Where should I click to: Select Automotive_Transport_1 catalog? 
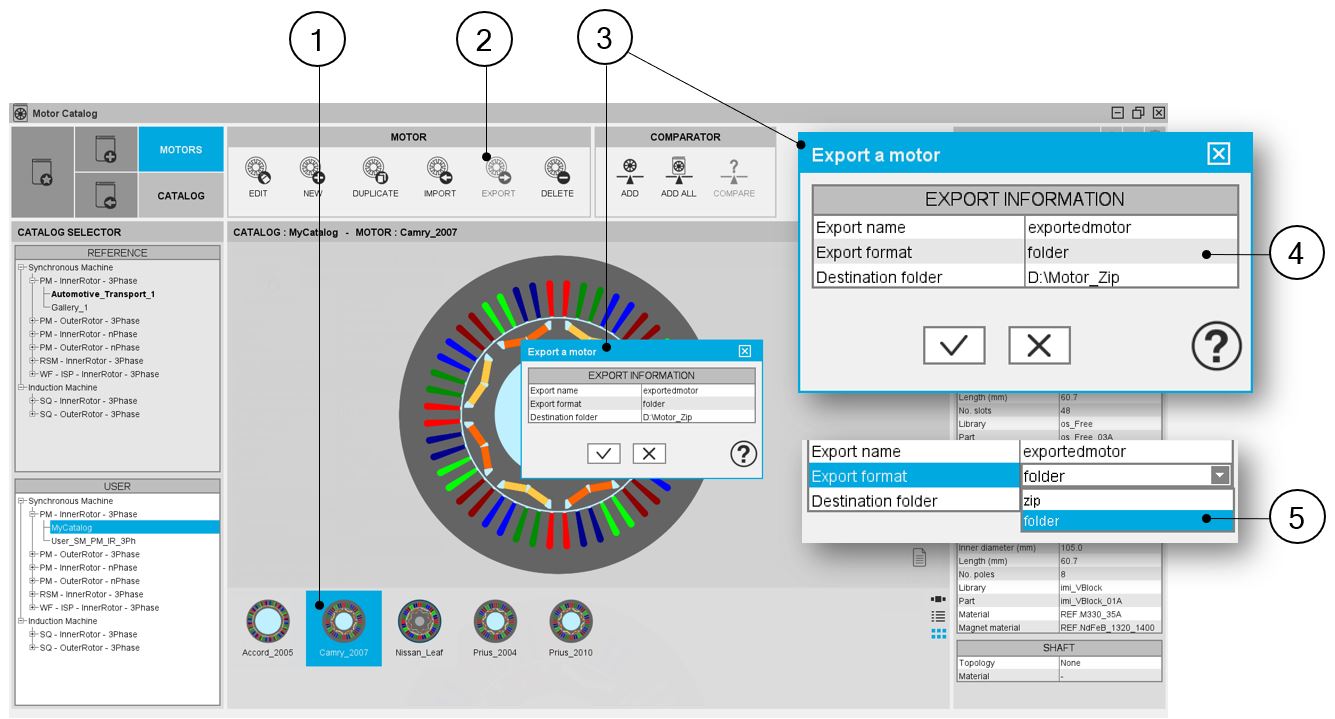pyautogui.click(x=103, y=294)
